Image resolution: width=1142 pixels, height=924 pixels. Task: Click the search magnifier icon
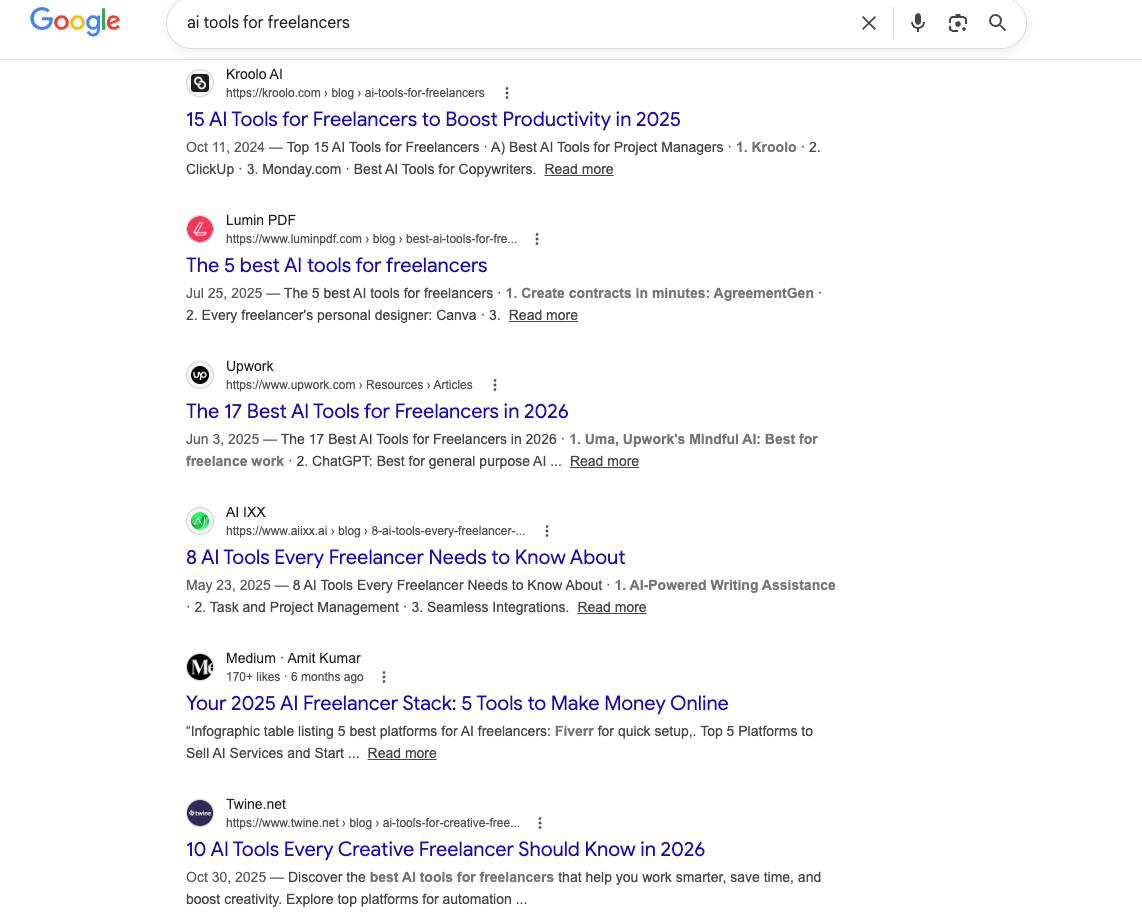coord(997,23)
